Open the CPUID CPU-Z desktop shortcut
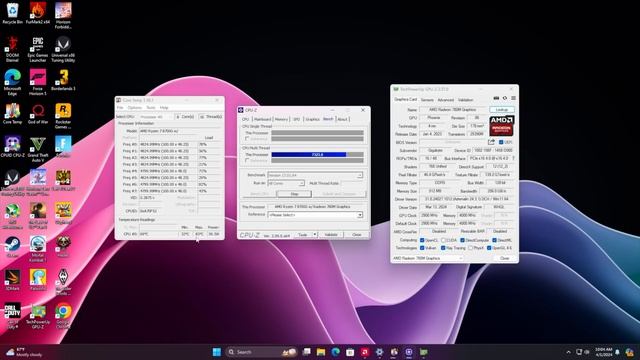 coord(12,147)
